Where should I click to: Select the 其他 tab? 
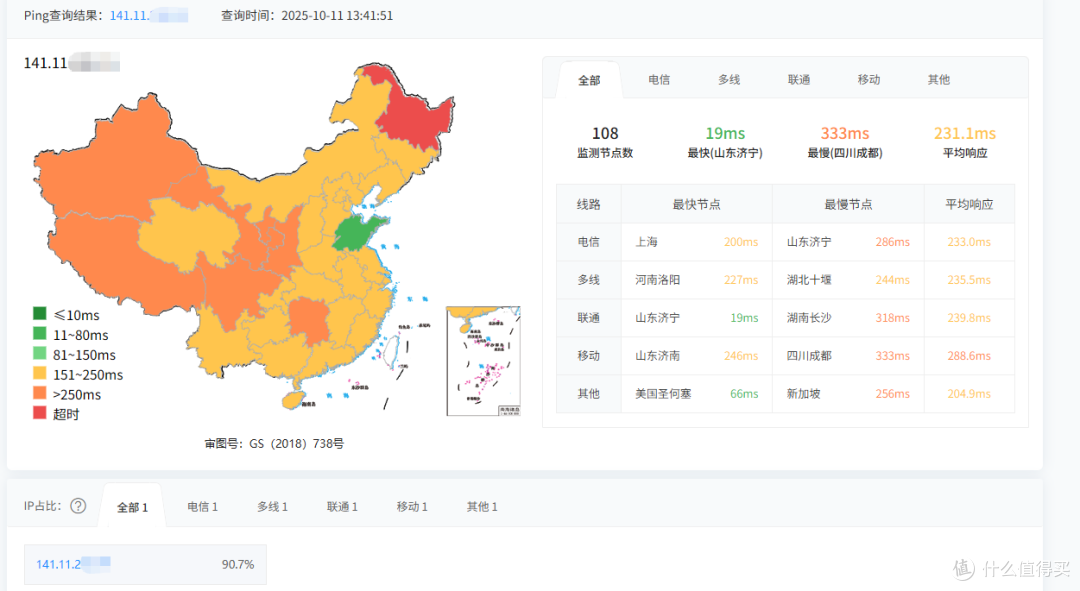click(x=939, y=80)
